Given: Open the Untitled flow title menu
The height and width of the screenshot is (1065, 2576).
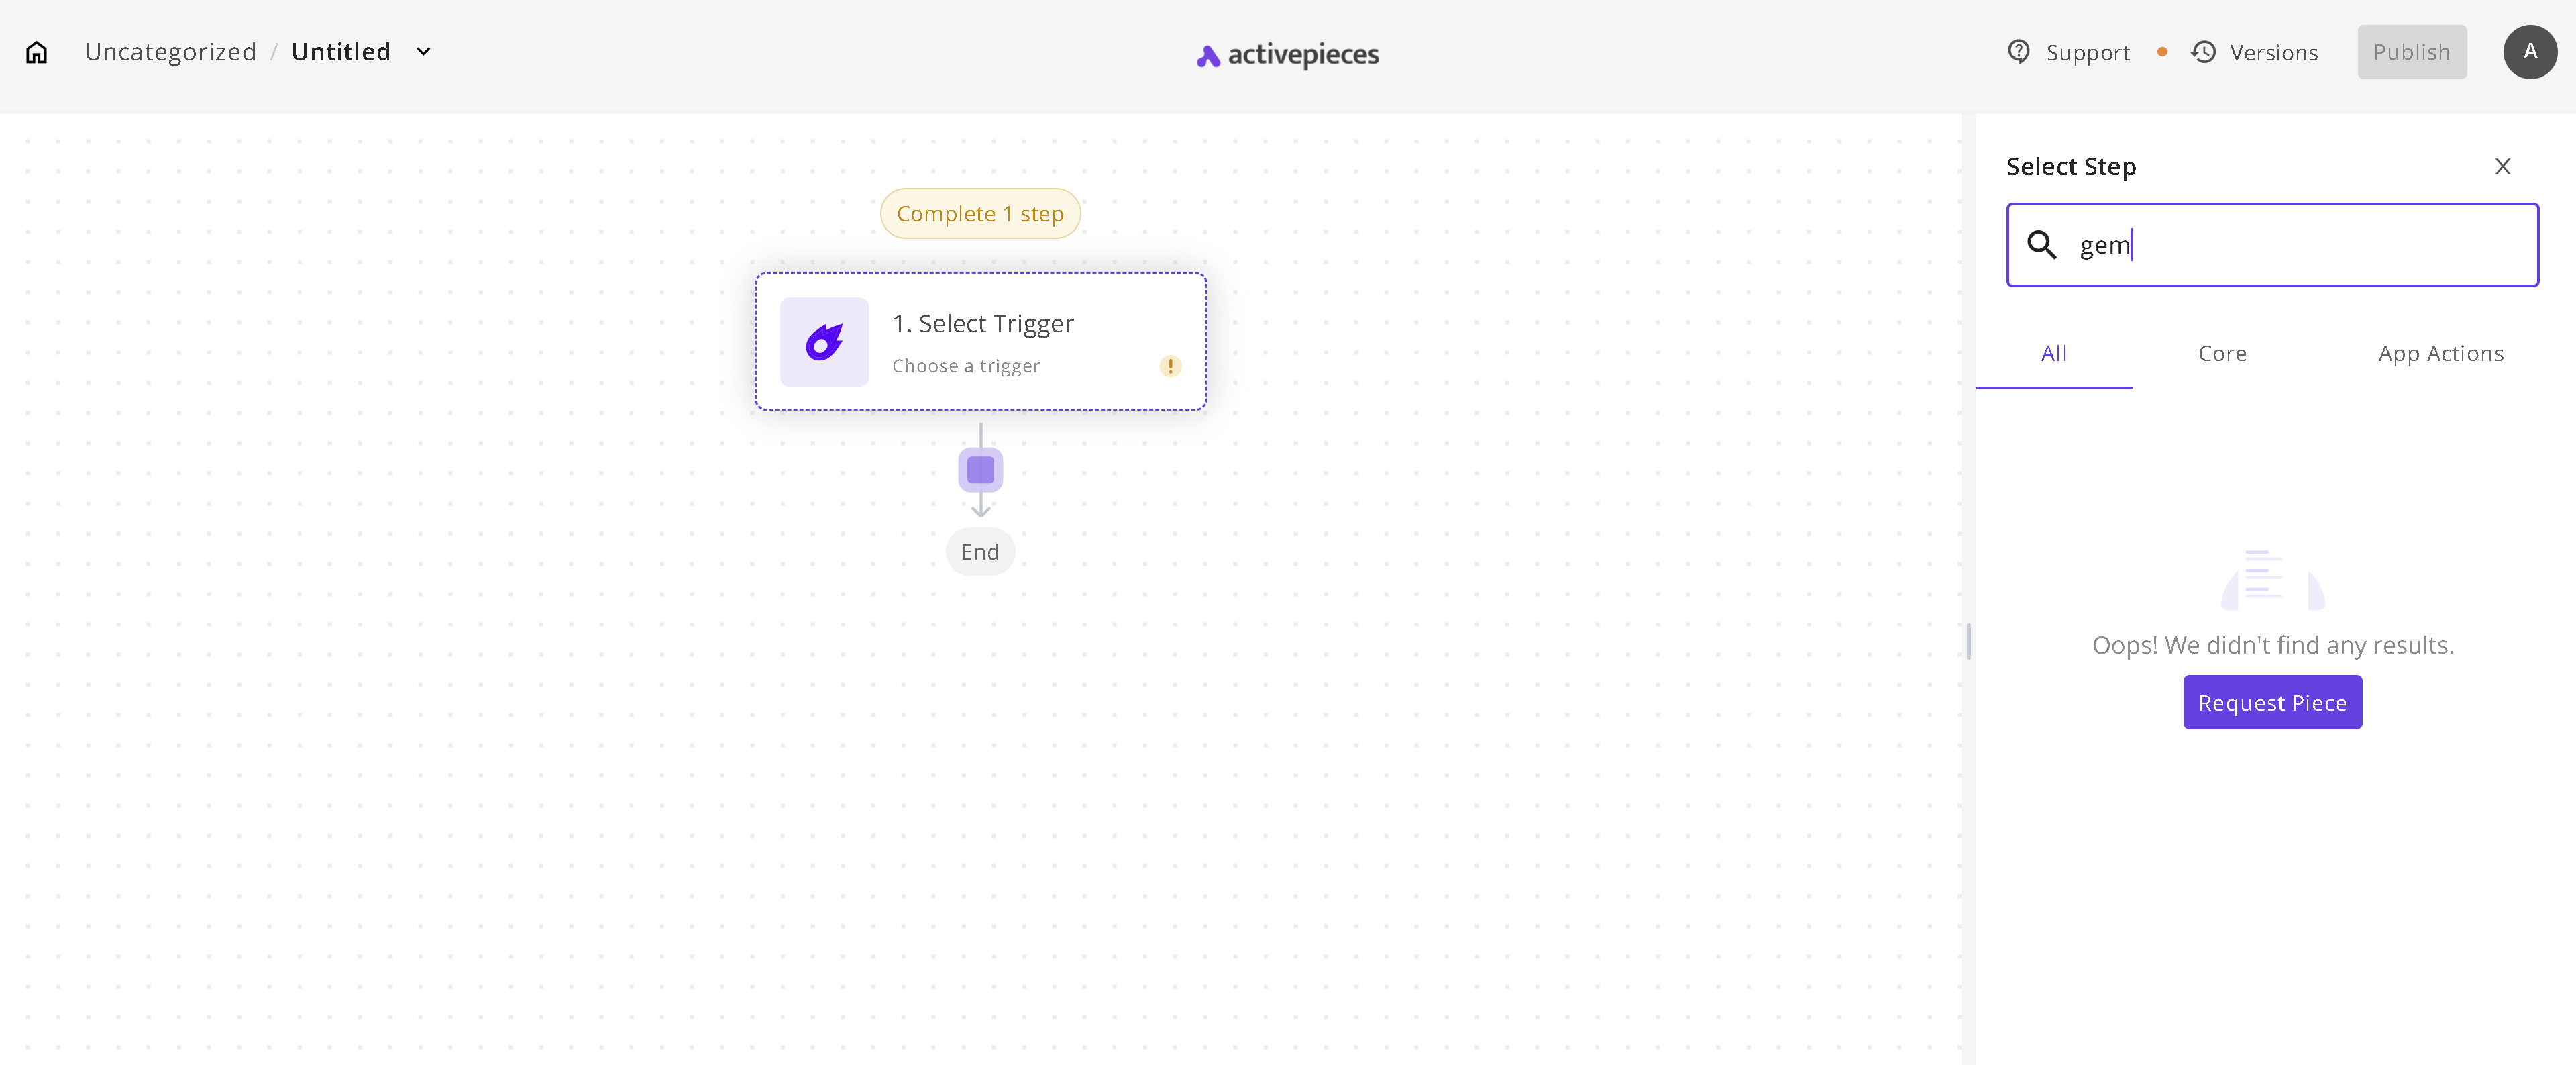Looking at the screenshot, I should click(341, 52).
